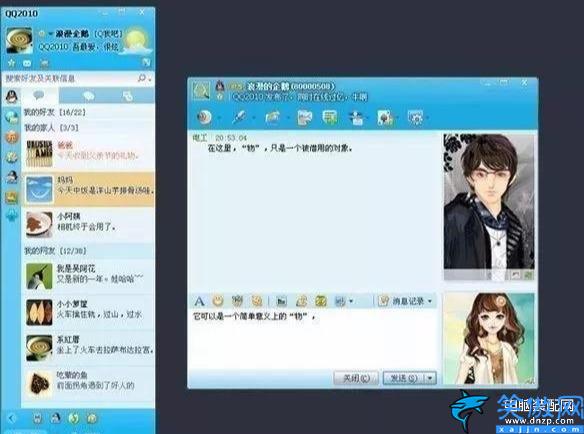
Task: Select the 系红唇 contact
Action: click(88, 347)
